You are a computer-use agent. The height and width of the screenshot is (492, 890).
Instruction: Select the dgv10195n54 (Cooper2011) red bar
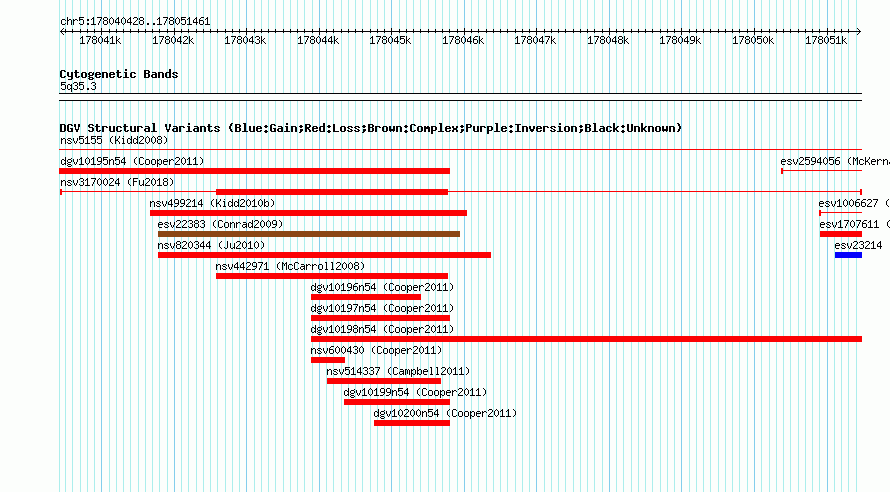click(x=254, y=171)
